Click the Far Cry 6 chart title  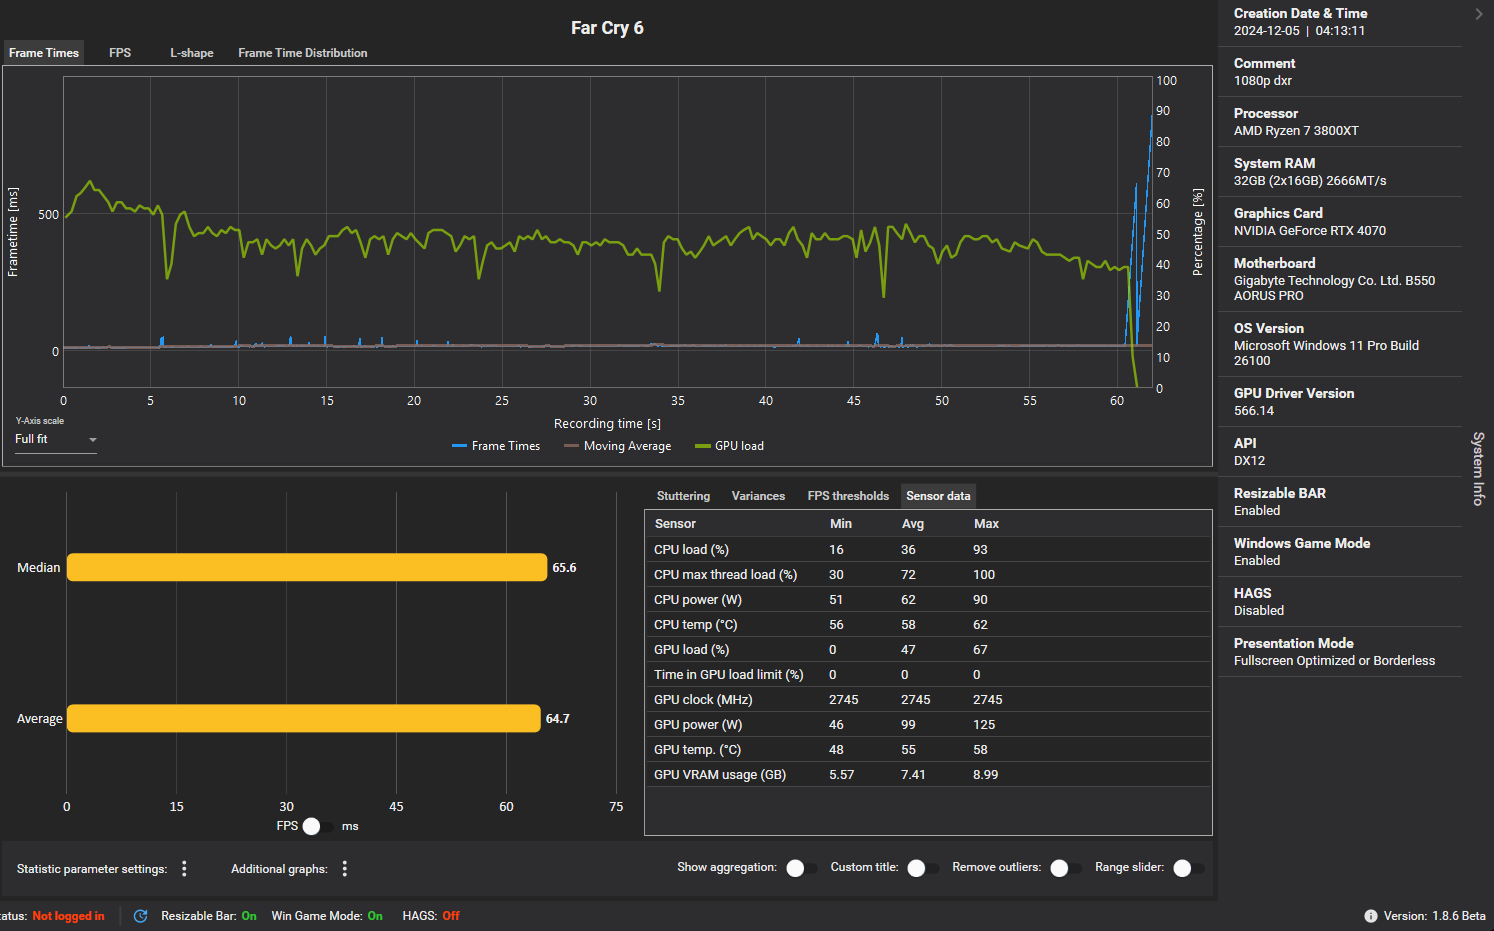point(607,28)
